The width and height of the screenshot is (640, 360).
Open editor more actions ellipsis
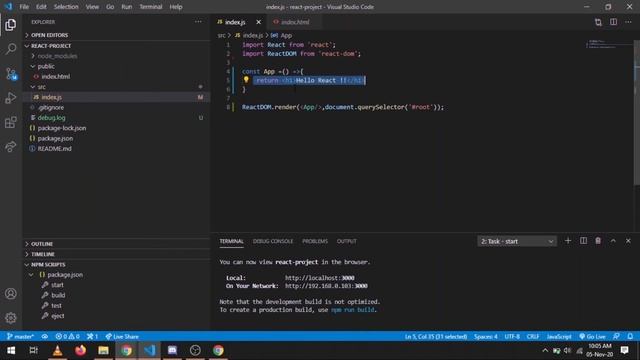pyautogui.click(x=628, y=22)
